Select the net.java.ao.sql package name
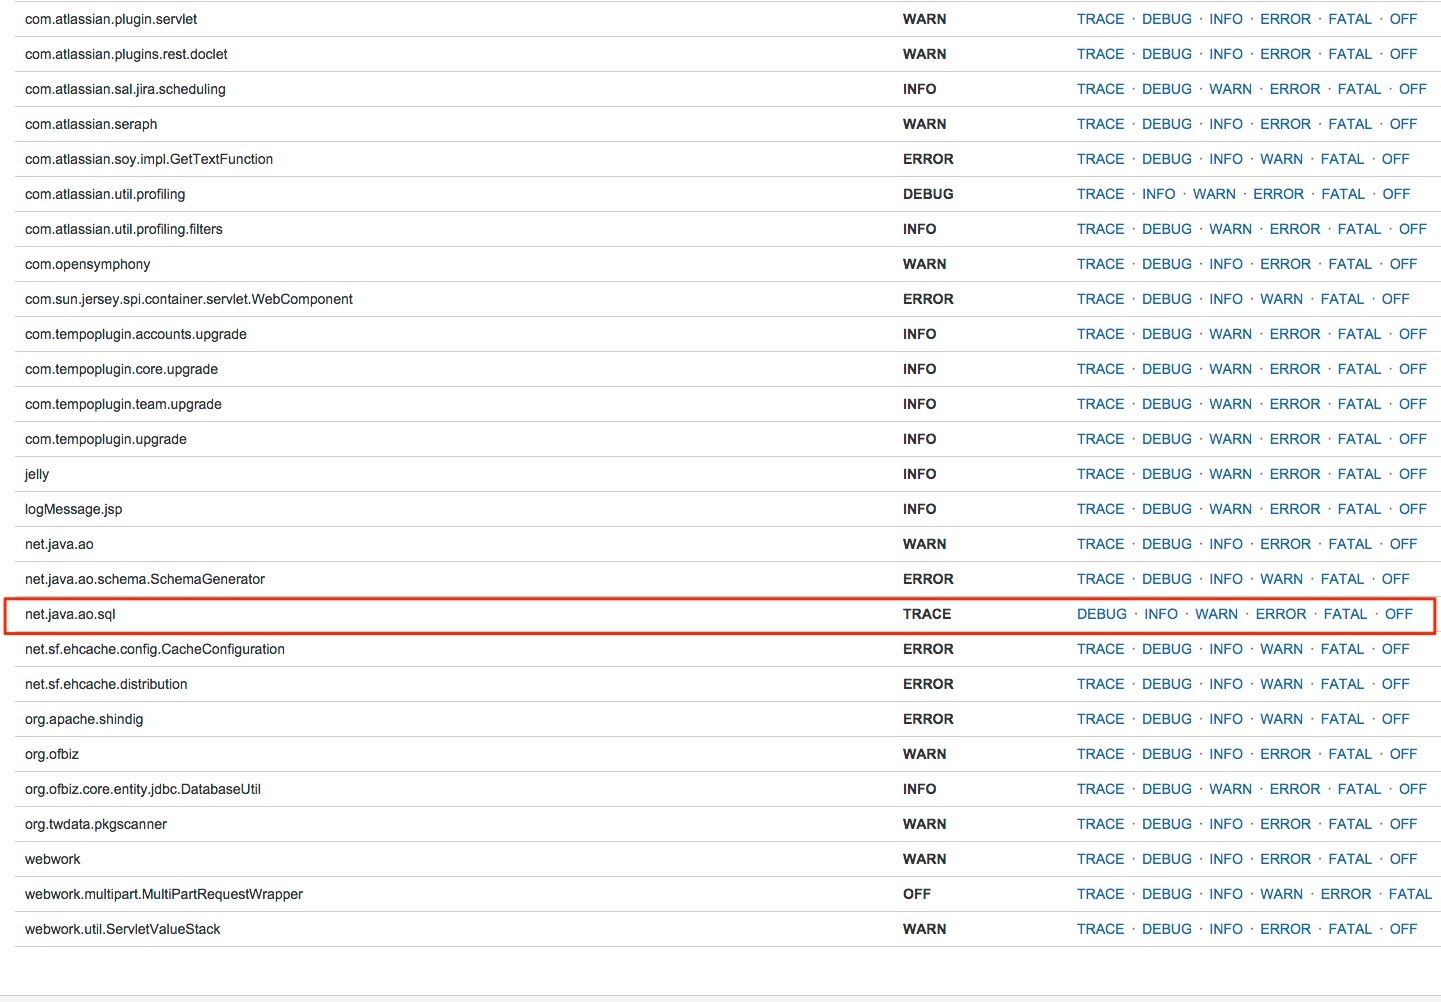The height and width of the screenshot is (1002, 1441). tap(70, 614)
